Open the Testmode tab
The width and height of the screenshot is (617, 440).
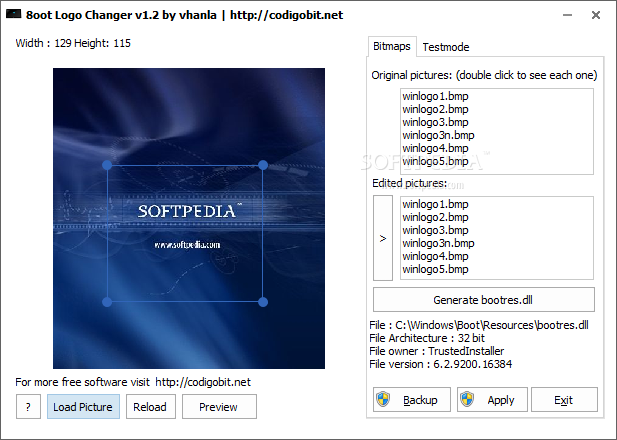pyautogui.click(x=445, y=47)
